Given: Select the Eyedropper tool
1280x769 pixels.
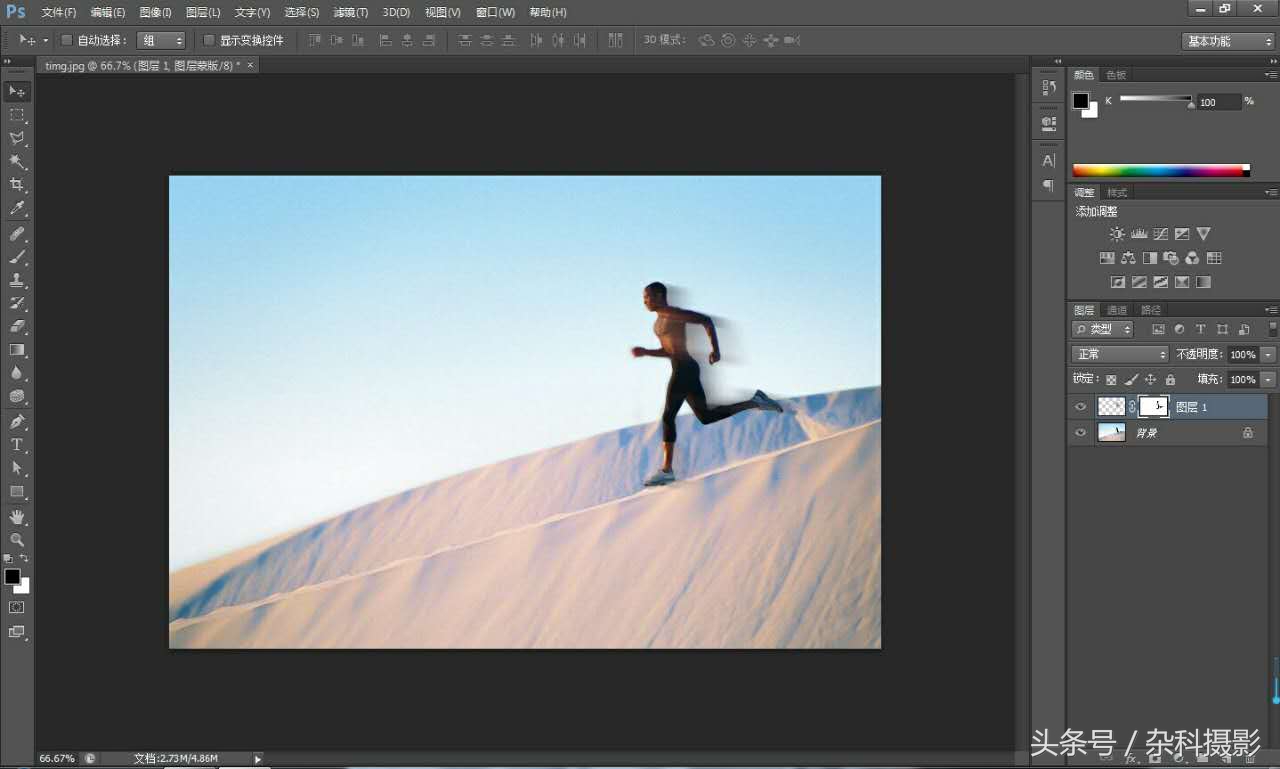Looking at the screenshot, I should (17, 209).
